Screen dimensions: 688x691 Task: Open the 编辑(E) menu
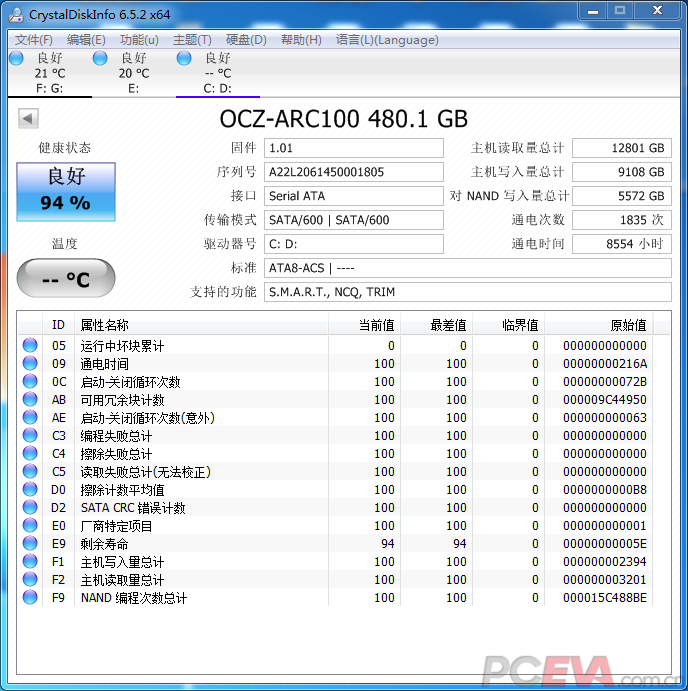tap(86, 40)
